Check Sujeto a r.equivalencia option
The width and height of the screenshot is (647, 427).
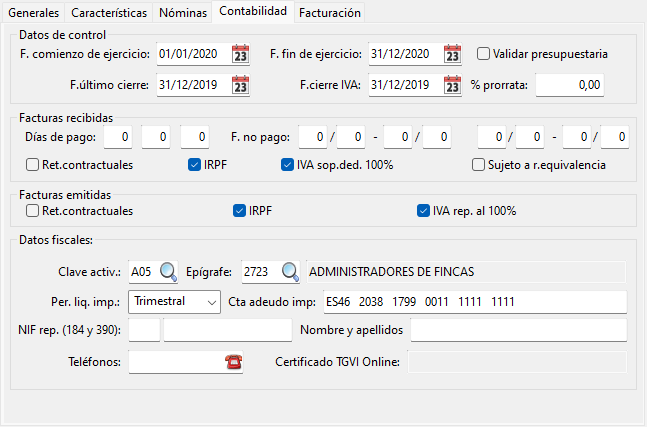click(478, 165)
